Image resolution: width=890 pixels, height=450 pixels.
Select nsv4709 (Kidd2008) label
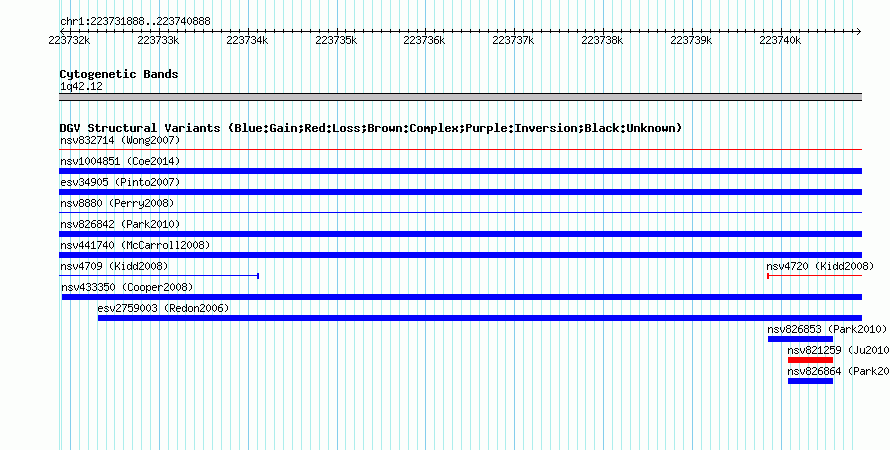click(114, 266)
